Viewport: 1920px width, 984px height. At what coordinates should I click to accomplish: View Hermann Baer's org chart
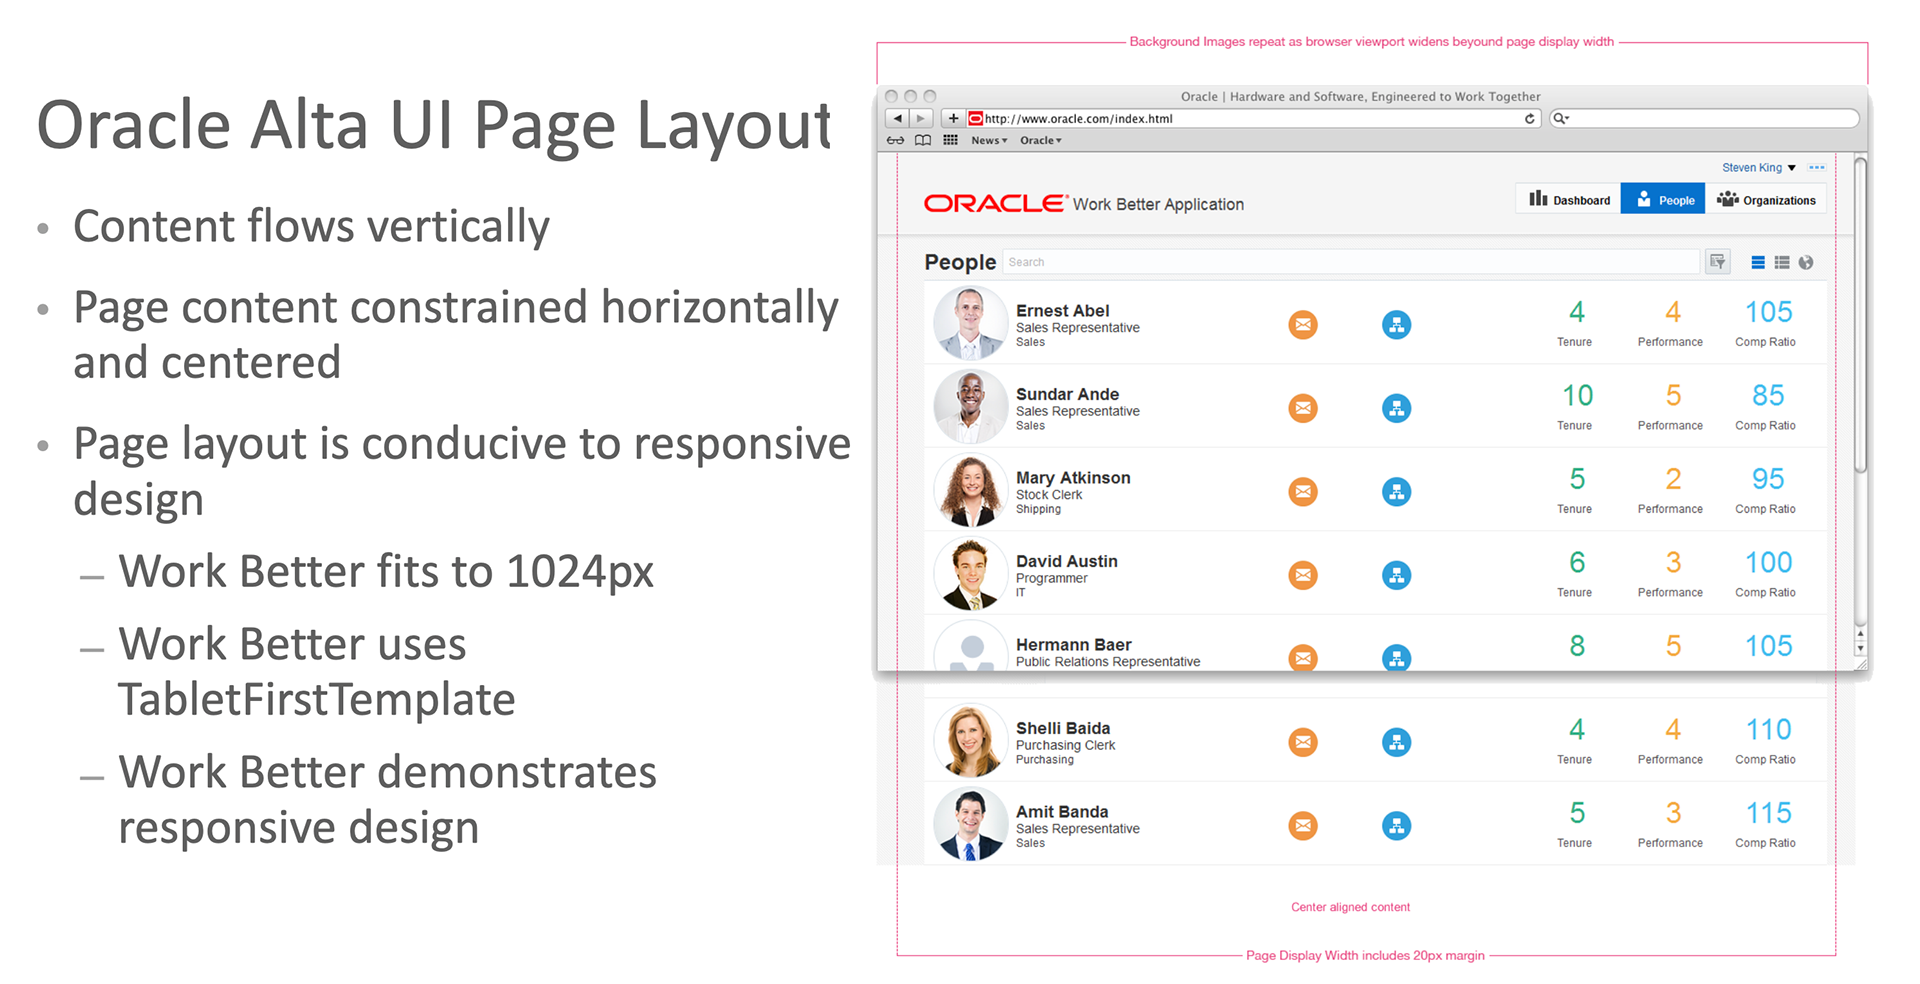[x=1396, y=657]
